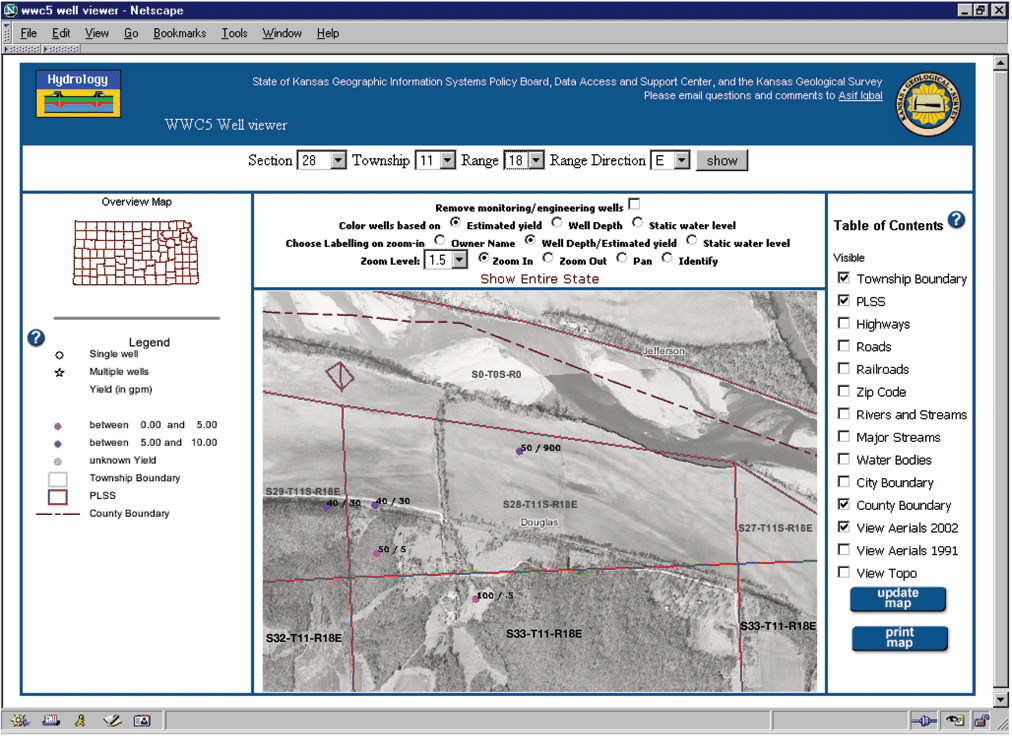Viewport: 1012px width, 739px height.
Task: Open Address Book from the component bar
Action: click(142, 720)
